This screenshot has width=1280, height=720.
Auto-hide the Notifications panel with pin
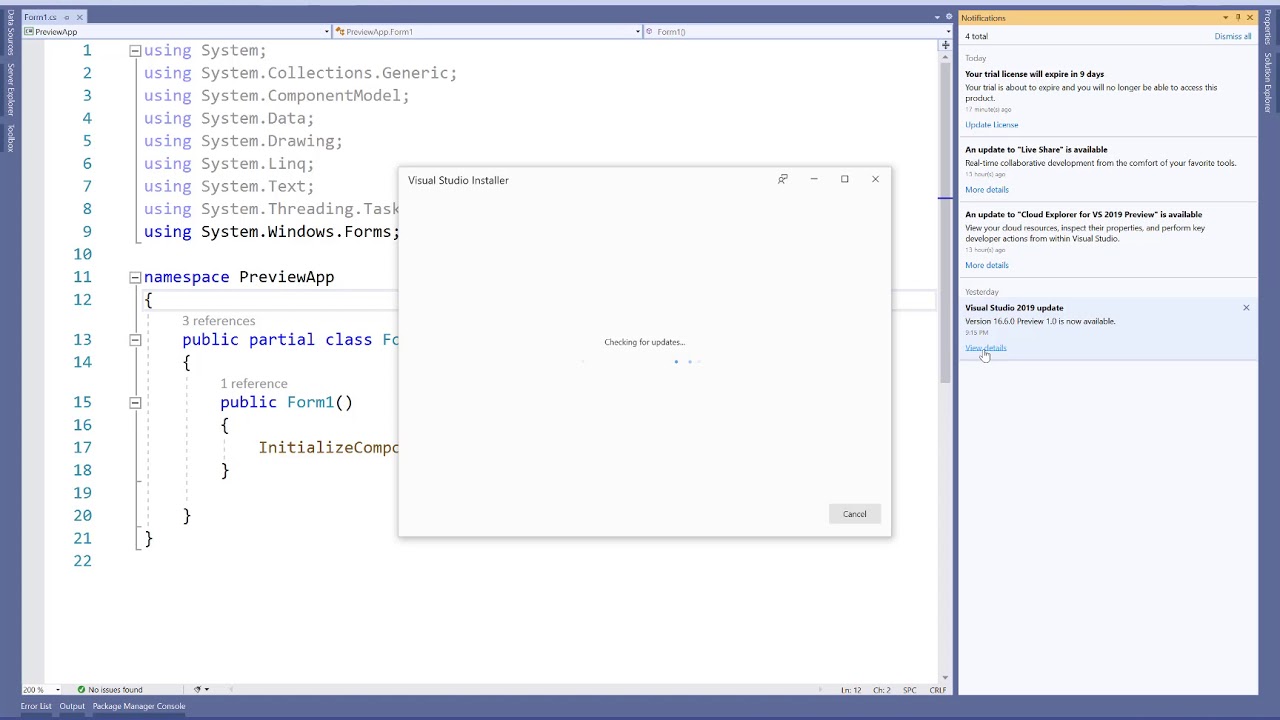click(x=1237, y=17)
